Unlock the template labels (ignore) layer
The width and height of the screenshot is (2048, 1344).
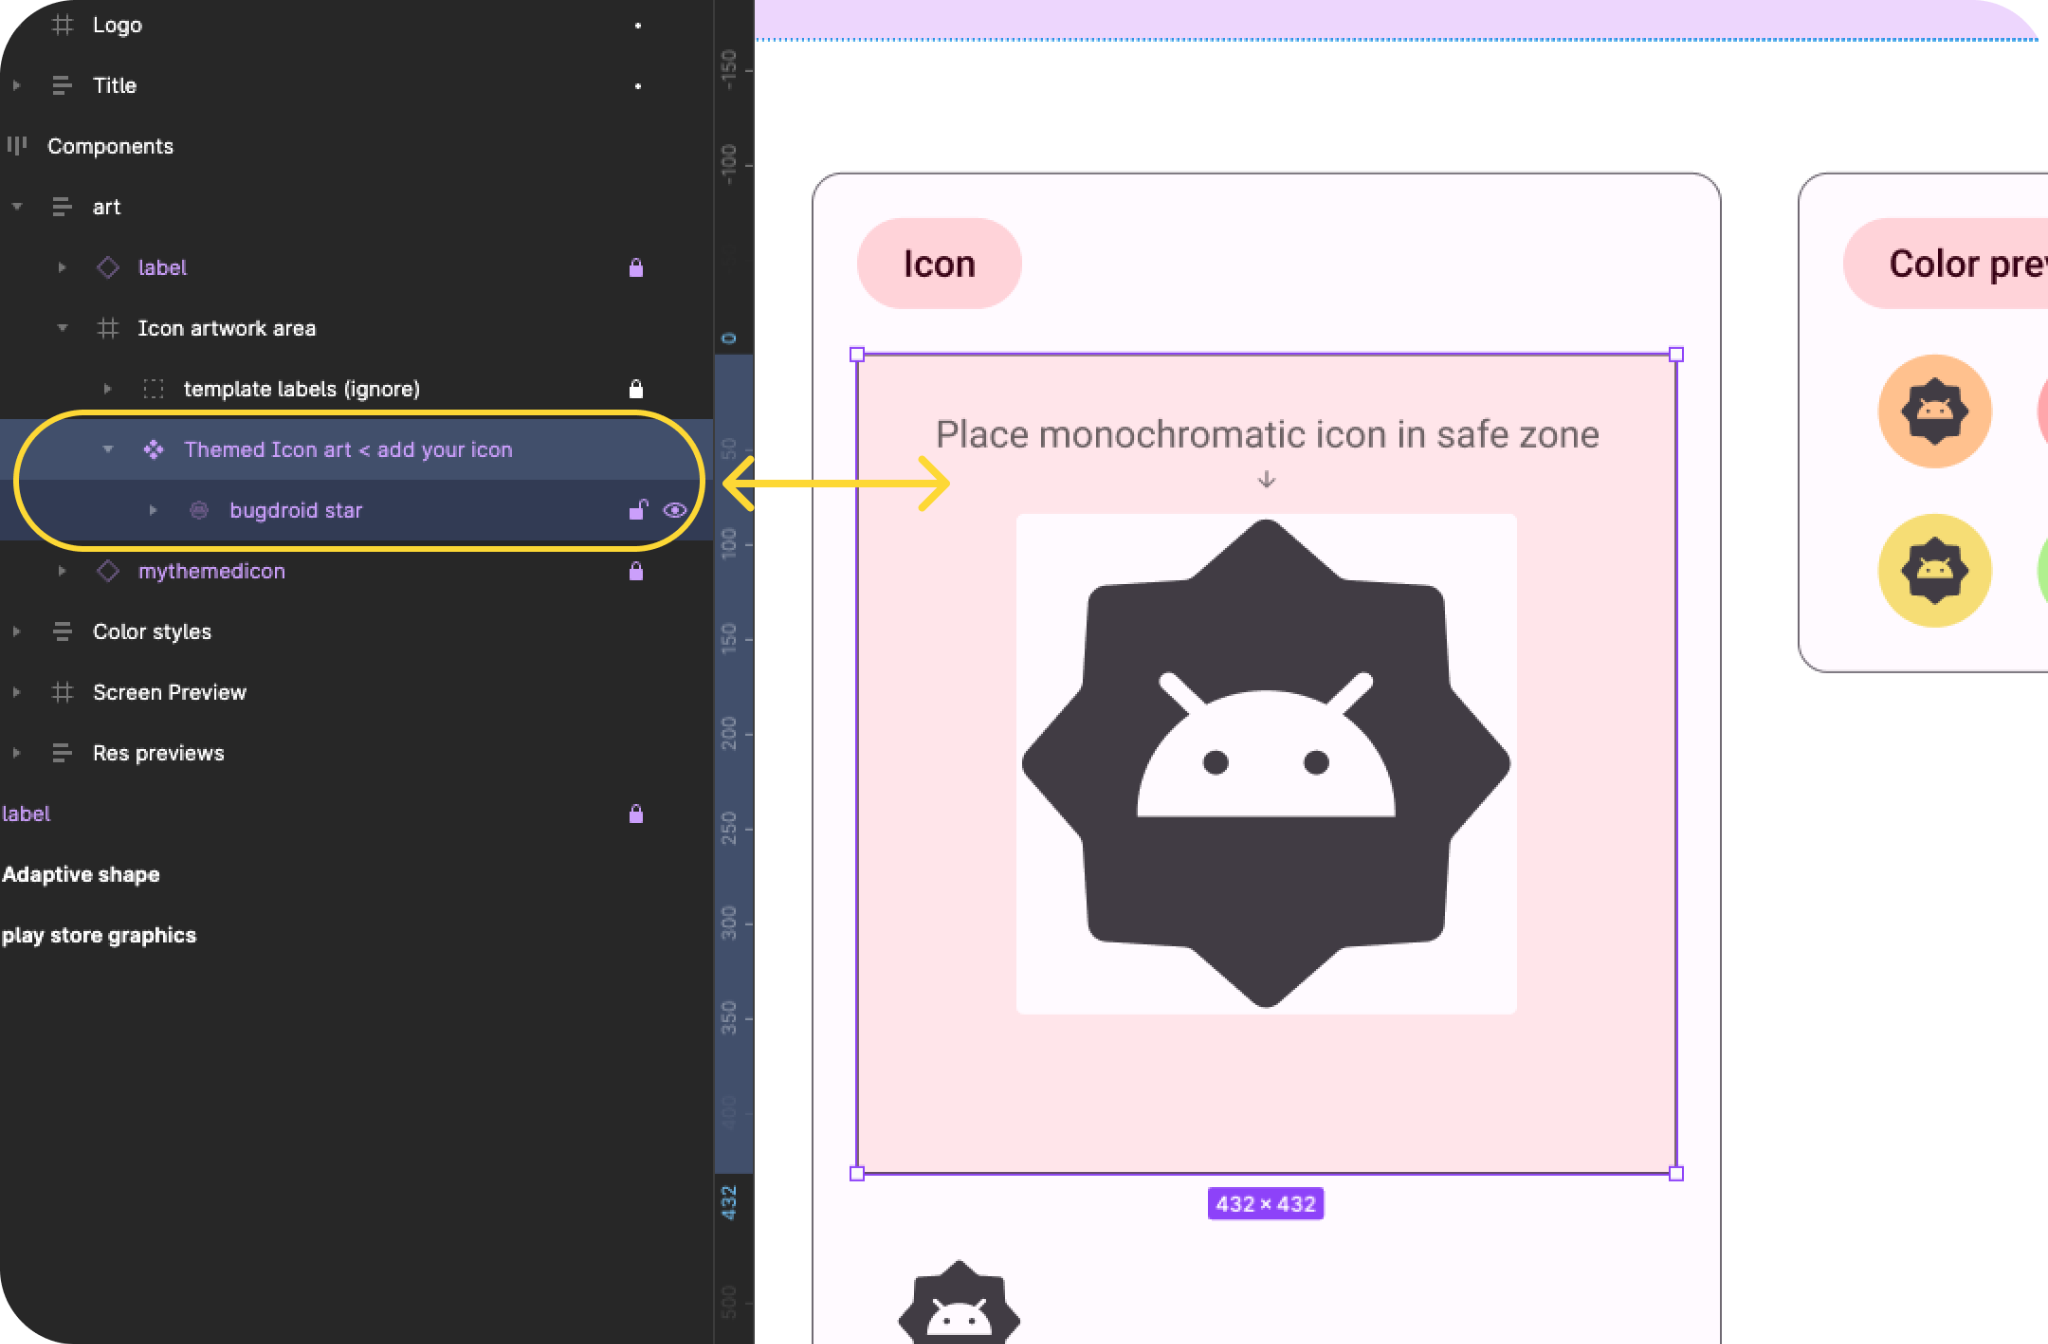tap(637, 388)
